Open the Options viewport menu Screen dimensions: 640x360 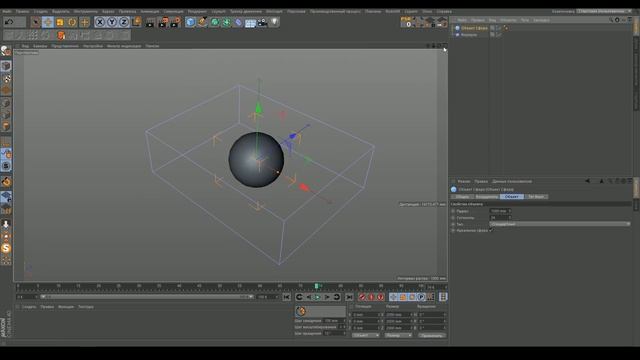[93, 46]
